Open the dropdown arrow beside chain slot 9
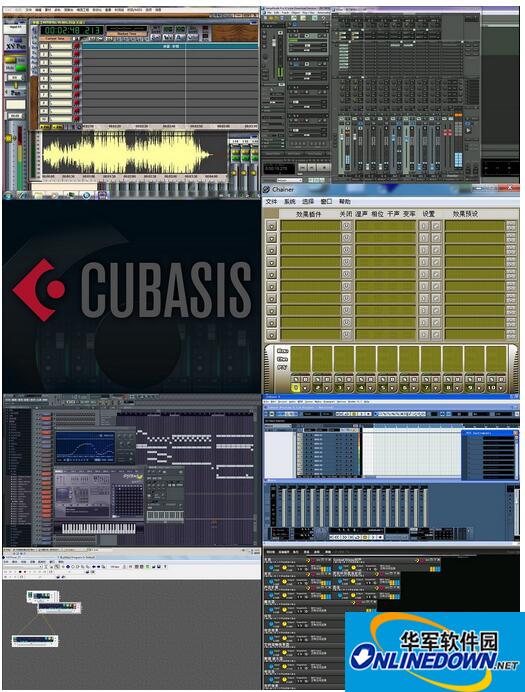The image size is (525, 692). [480, 387]
